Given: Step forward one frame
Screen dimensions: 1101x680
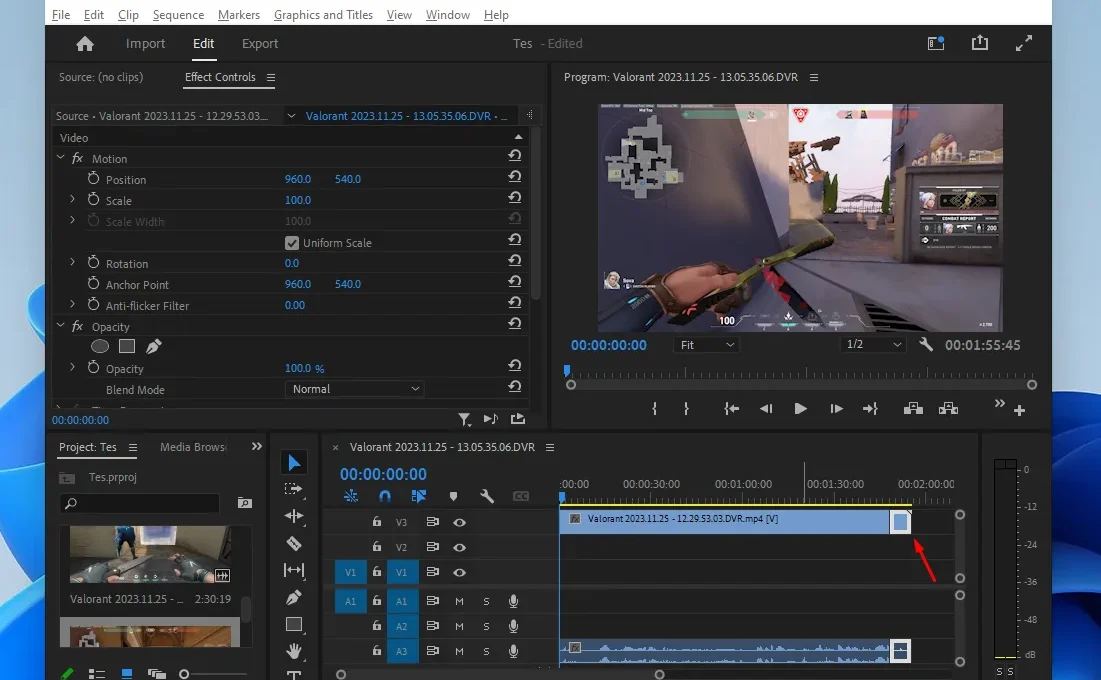Looking at the screenshot, I should coord(836,409).
